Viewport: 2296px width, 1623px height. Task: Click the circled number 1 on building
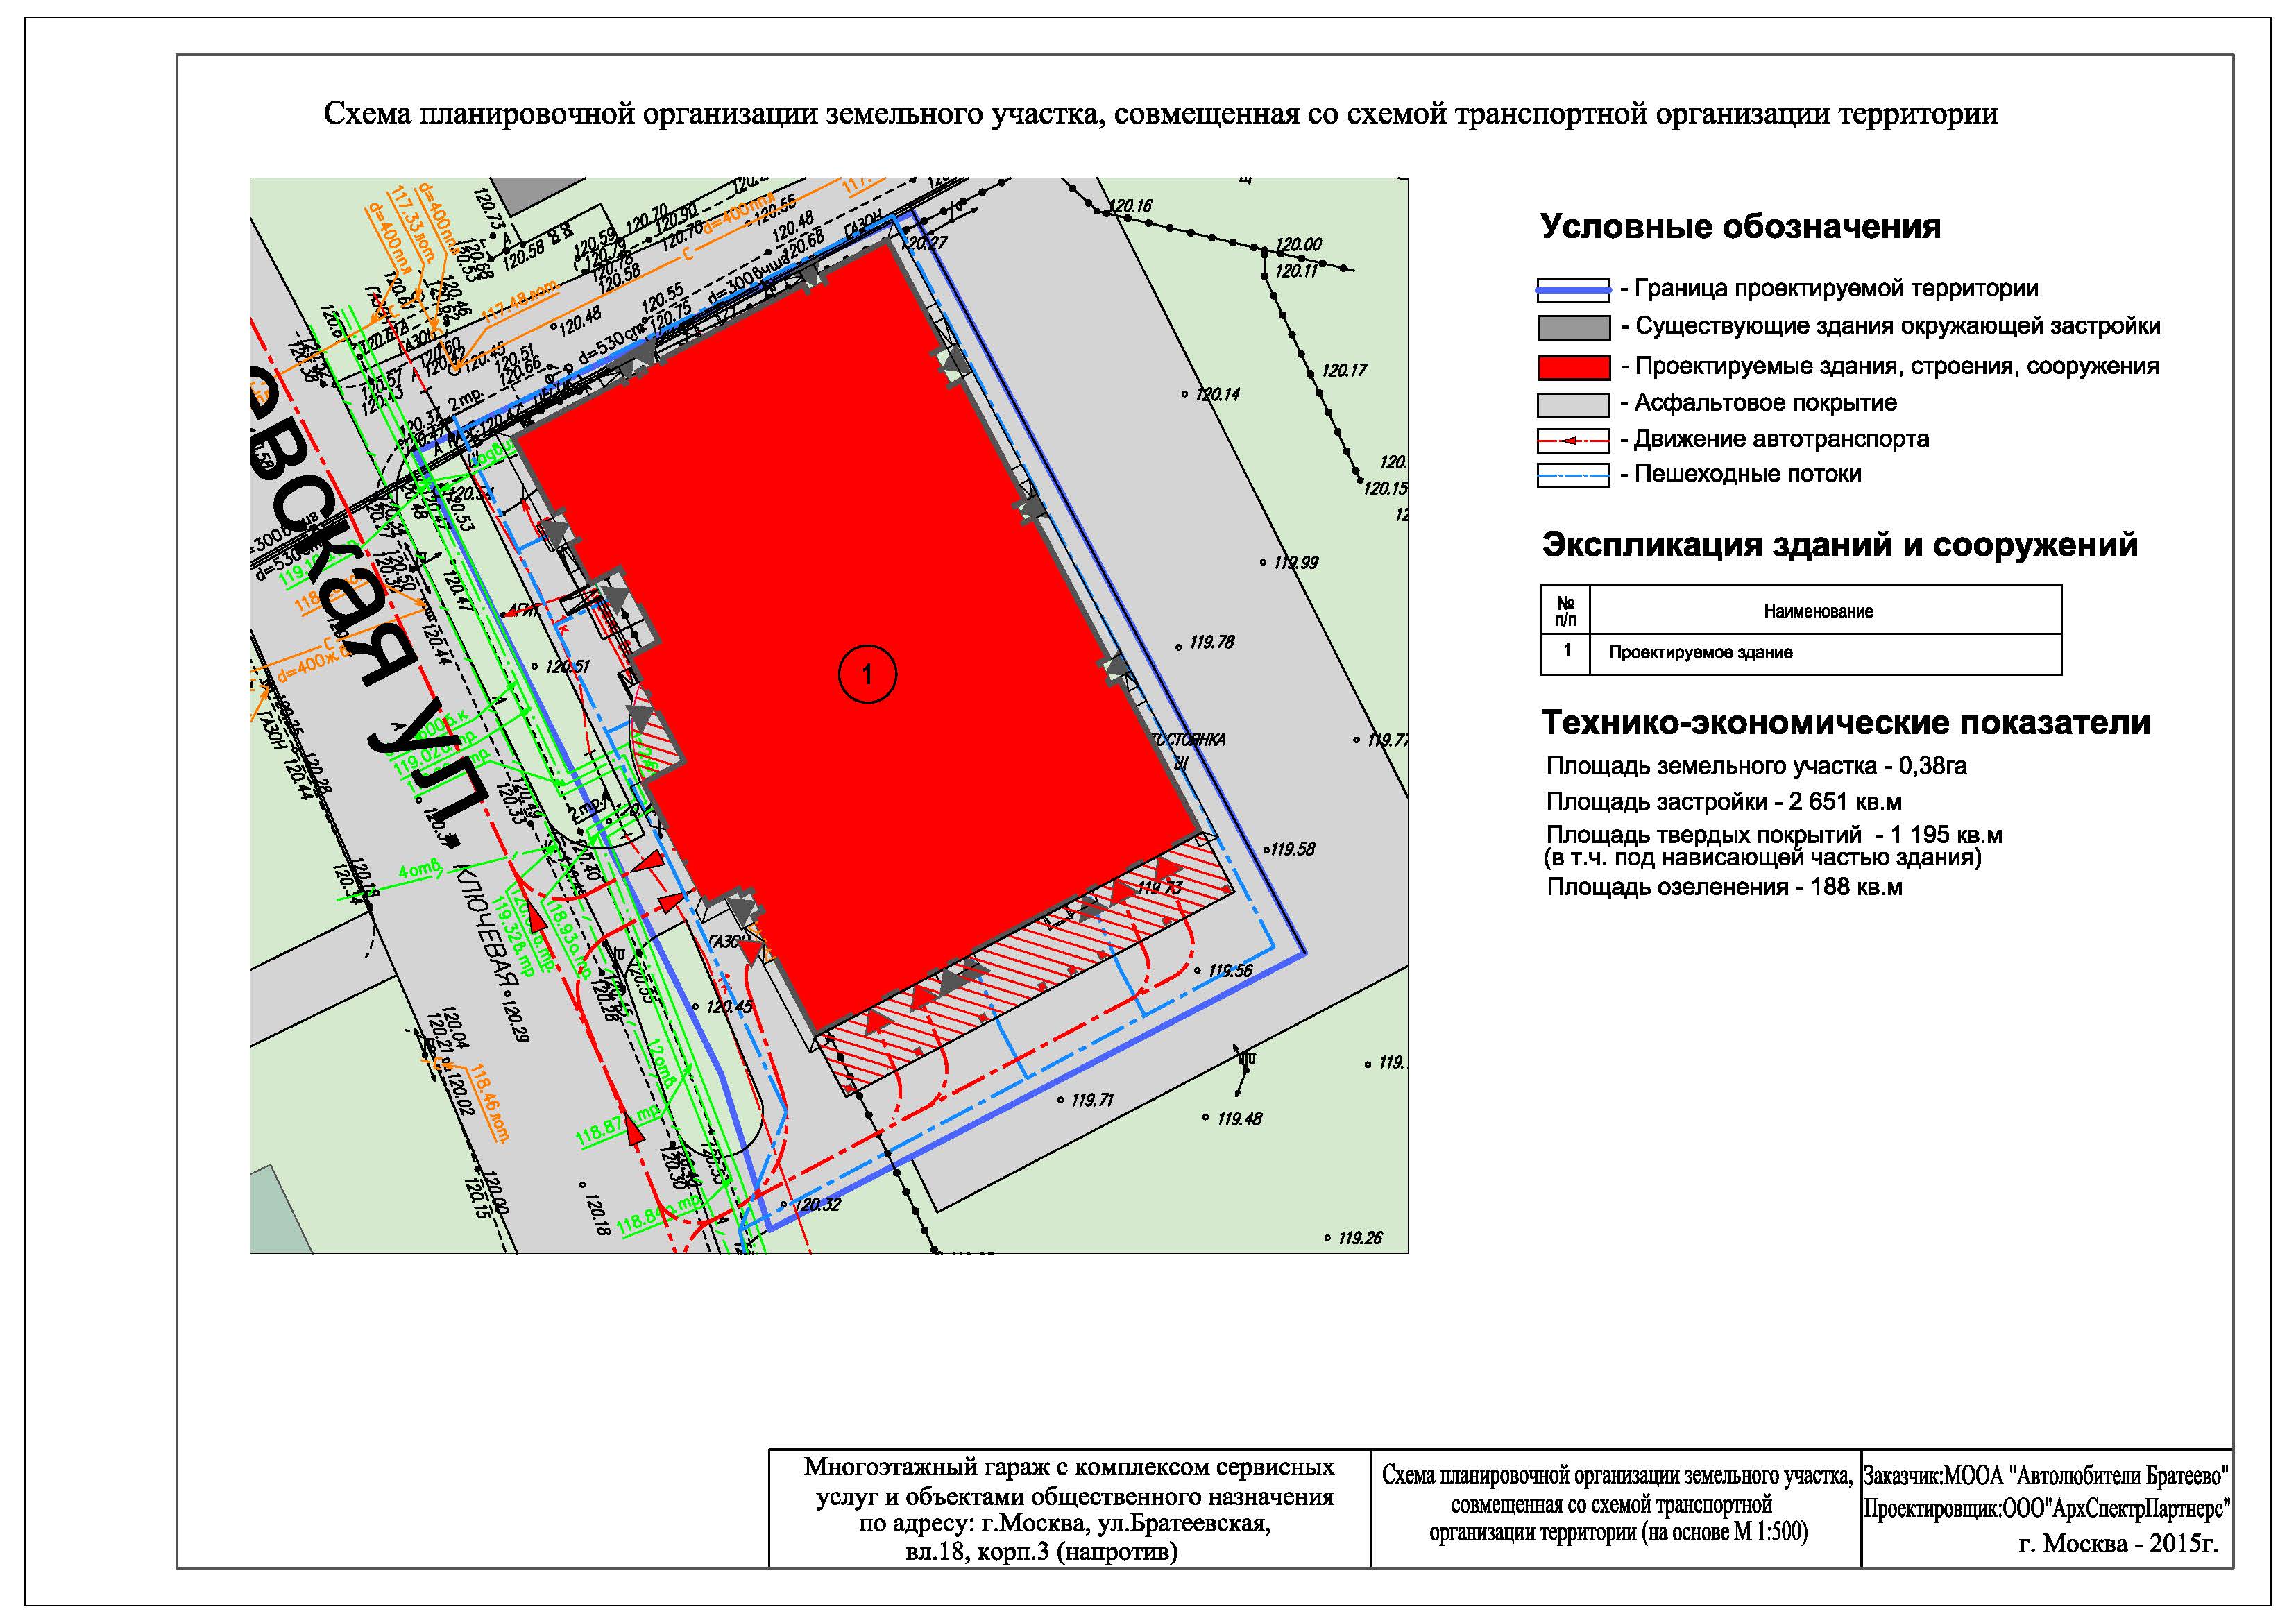(x=867, y=675)
